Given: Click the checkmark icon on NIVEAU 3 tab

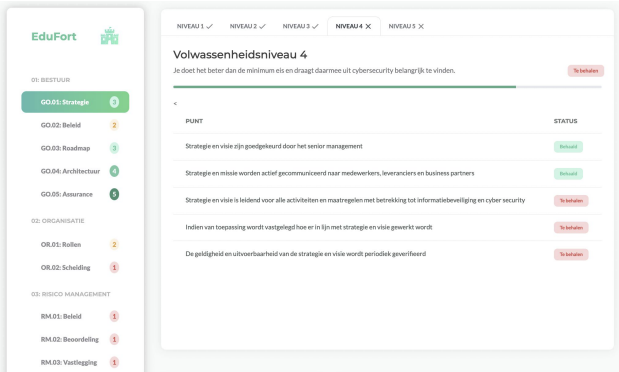Looking at the screenshot, I should [315, 26].
